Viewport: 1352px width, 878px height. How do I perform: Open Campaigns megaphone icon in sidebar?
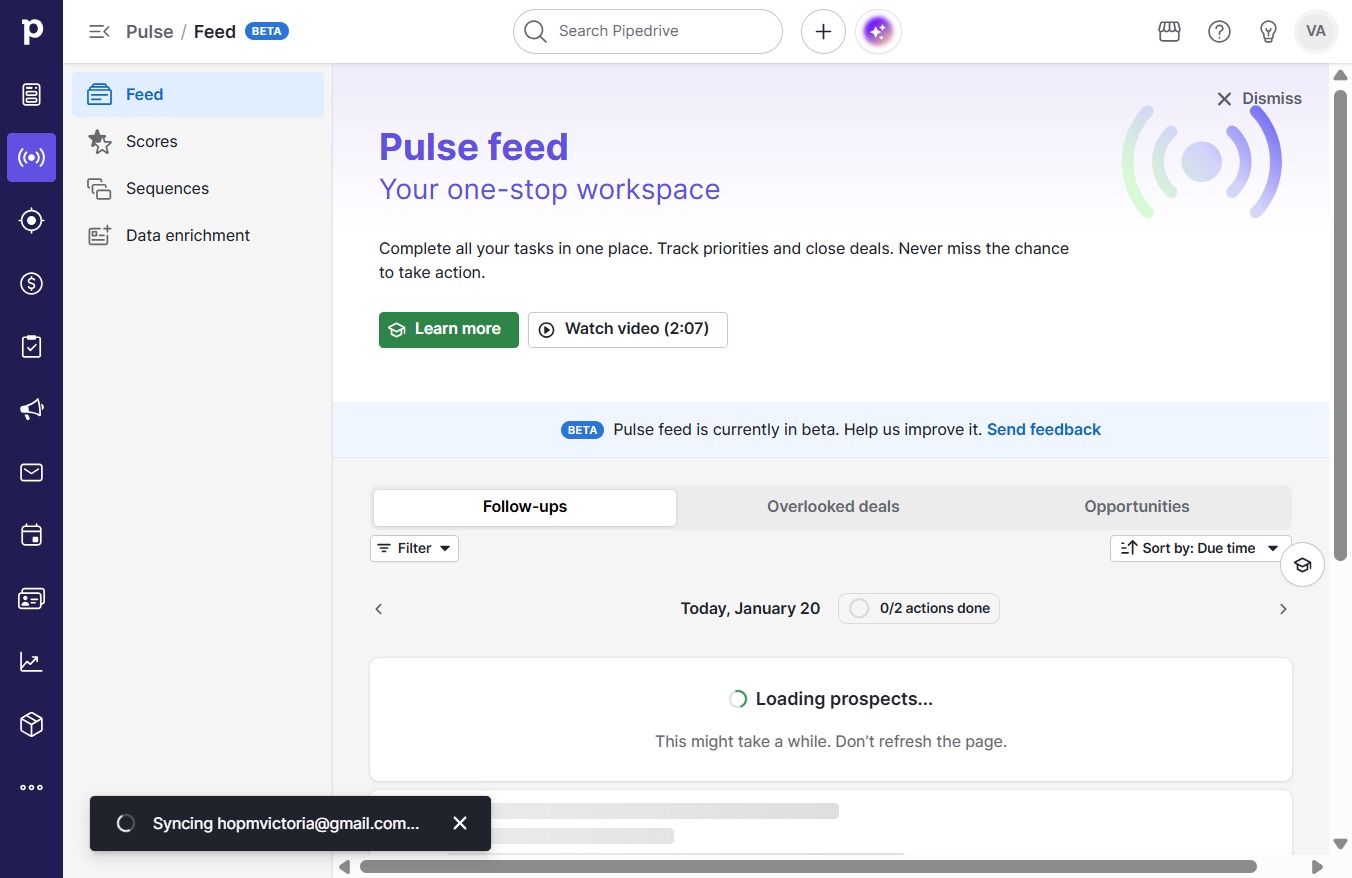click(x=32, y=409)
